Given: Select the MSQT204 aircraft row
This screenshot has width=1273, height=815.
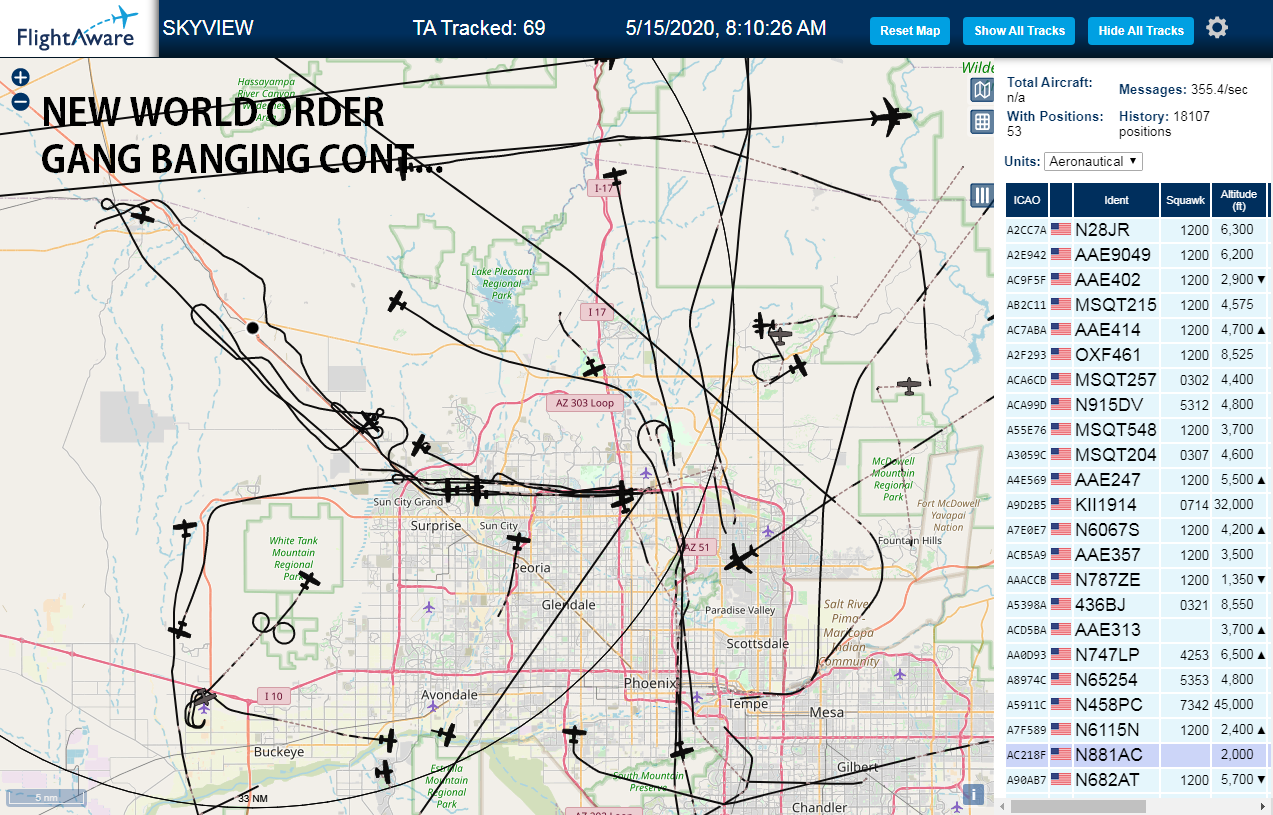Looking at the screenshot, I should click(1137, 454).
